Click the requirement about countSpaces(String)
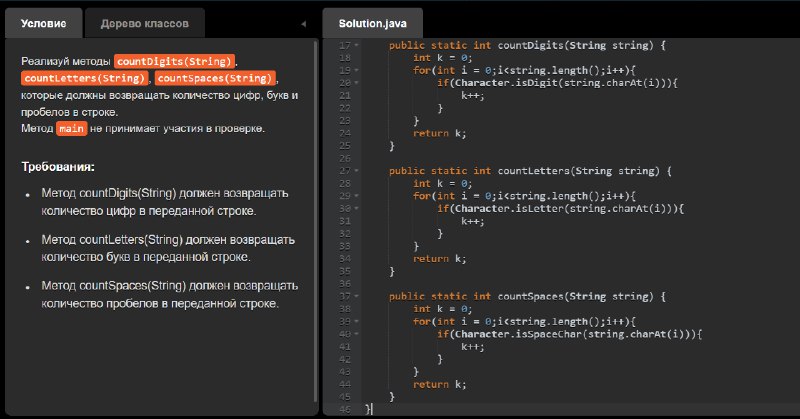The height and width of the screenshot is (419, 800). [x=170, y=294]
